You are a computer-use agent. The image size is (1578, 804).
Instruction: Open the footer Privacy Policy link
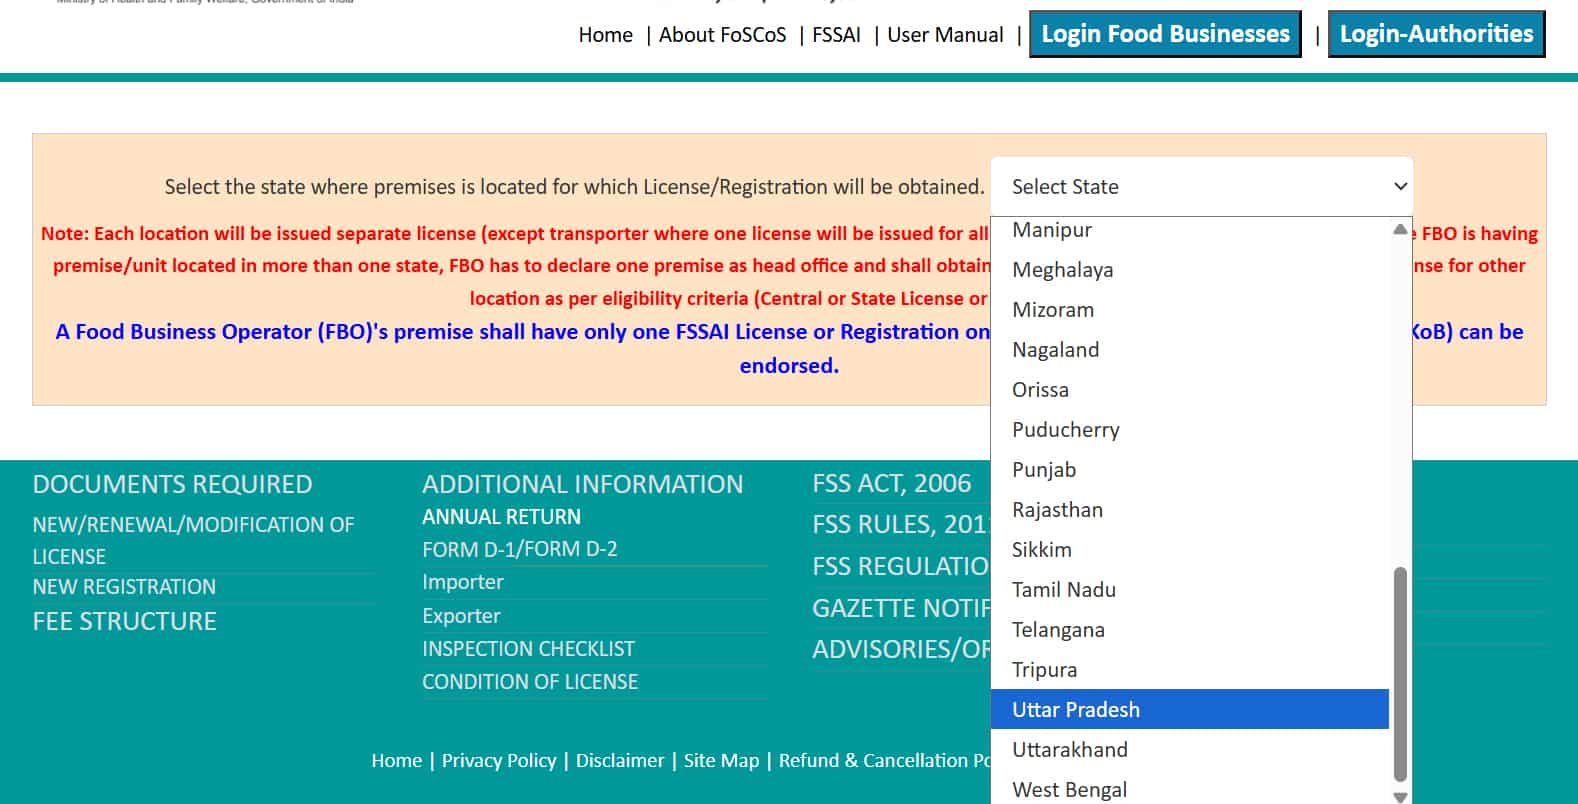(499, 761)
